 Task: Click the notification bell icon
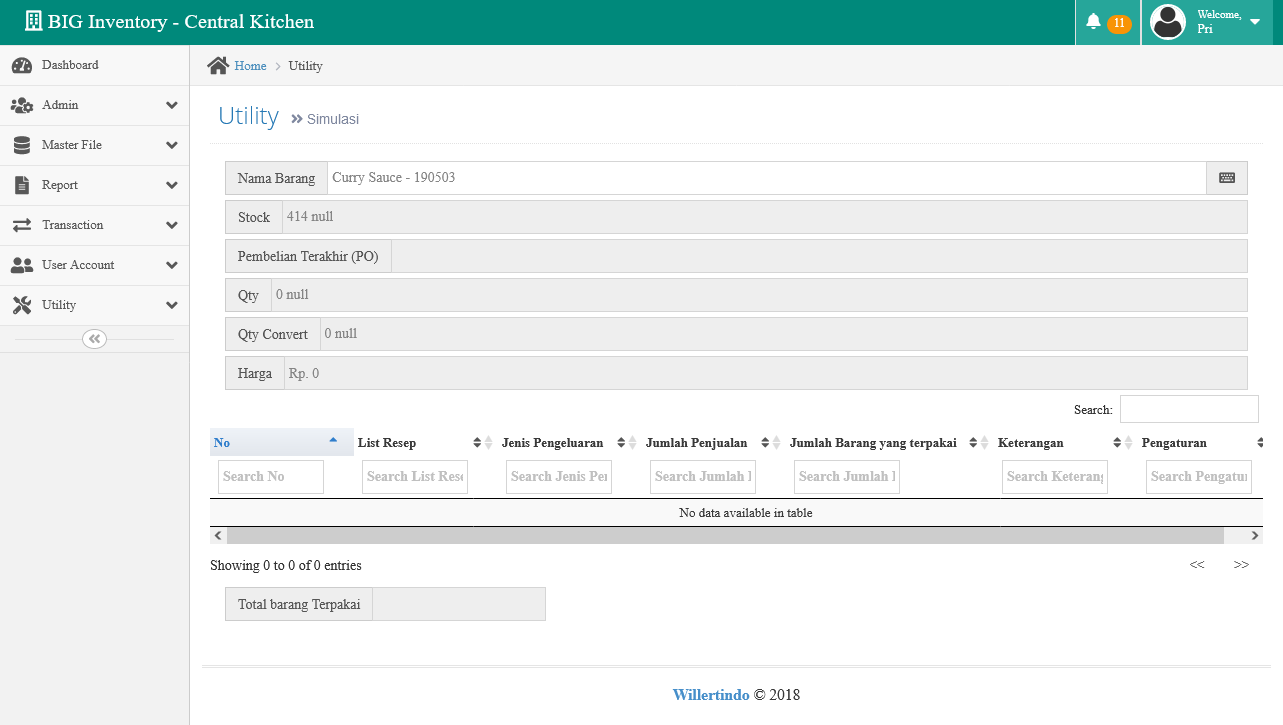click(x=1093, y=22)
